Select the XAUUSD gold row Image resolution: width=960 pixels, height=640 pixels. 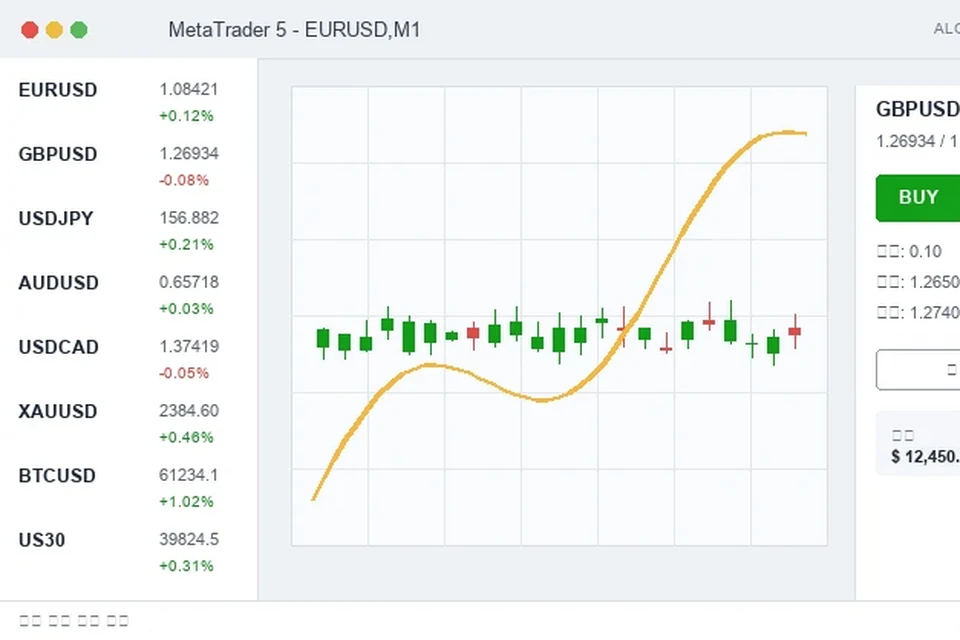tap(128, 424)
